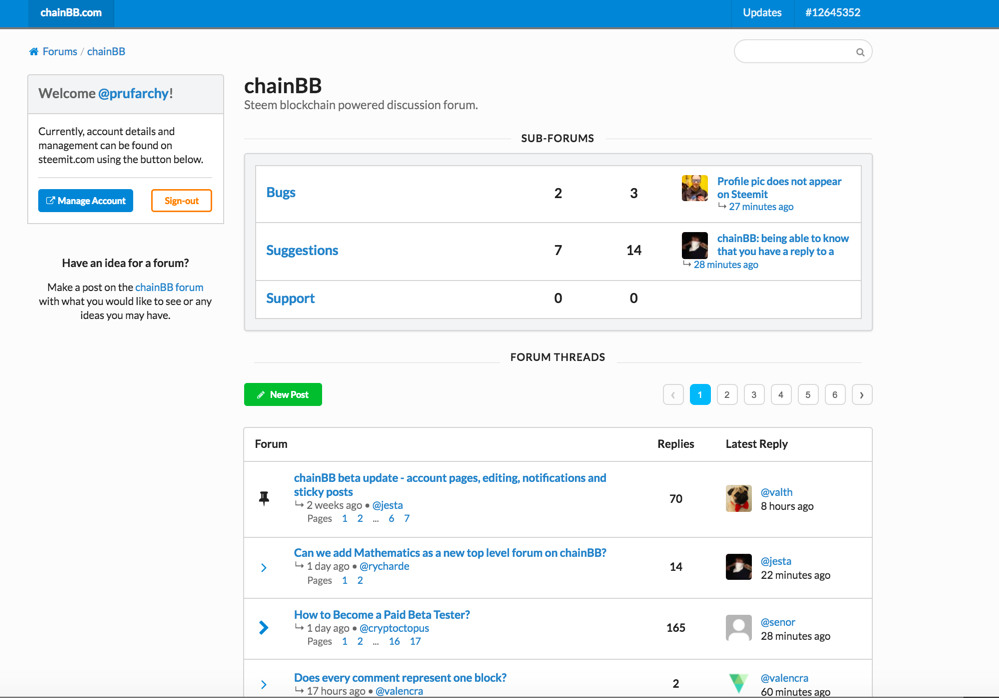The width and height of the screenshot is (999, 698).
Task: Click the search magnifier icon
Action: point(860,52)
